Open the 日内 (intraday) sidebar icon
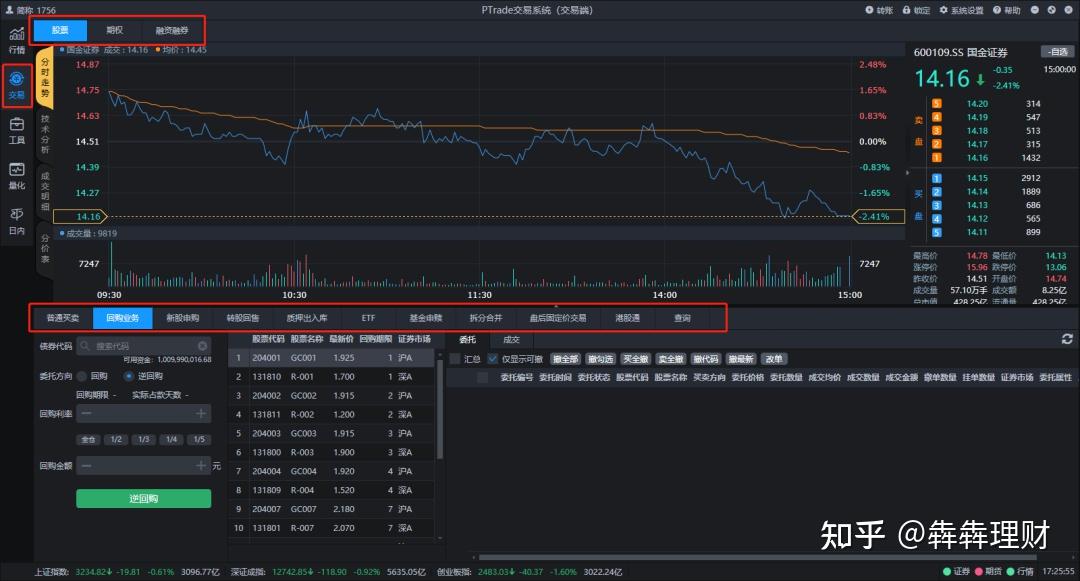1080x581 pixels. coord(16,217)
